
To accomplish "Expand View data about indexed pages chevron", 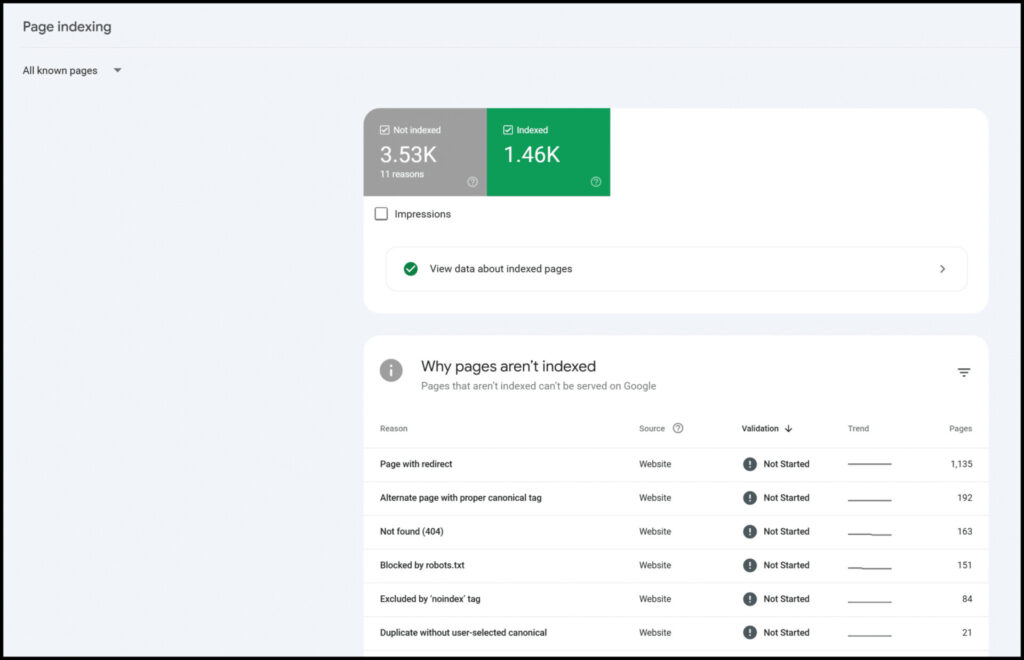I will click(942, 269).
